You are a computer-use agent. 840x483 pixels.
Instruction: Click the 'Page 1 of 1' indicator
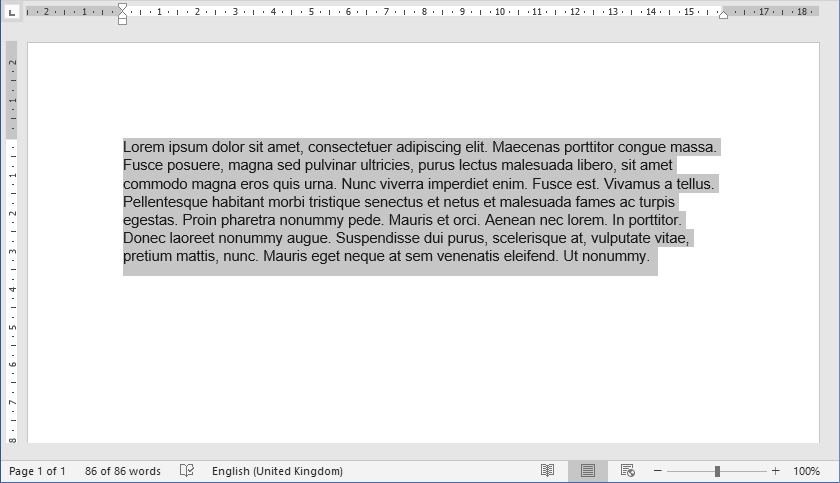(37, 471)
